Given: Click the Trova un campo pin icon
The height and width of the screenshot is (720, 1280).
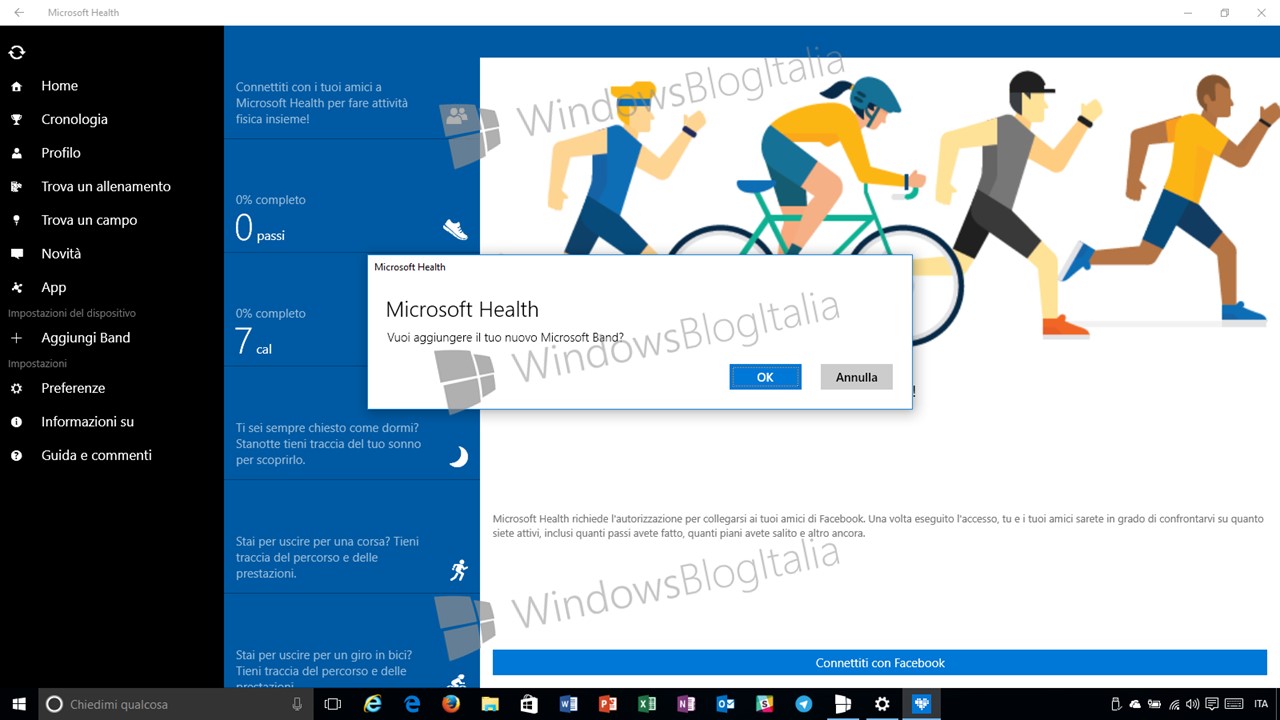Looking at the screenshot, I should tap(16, 220).
